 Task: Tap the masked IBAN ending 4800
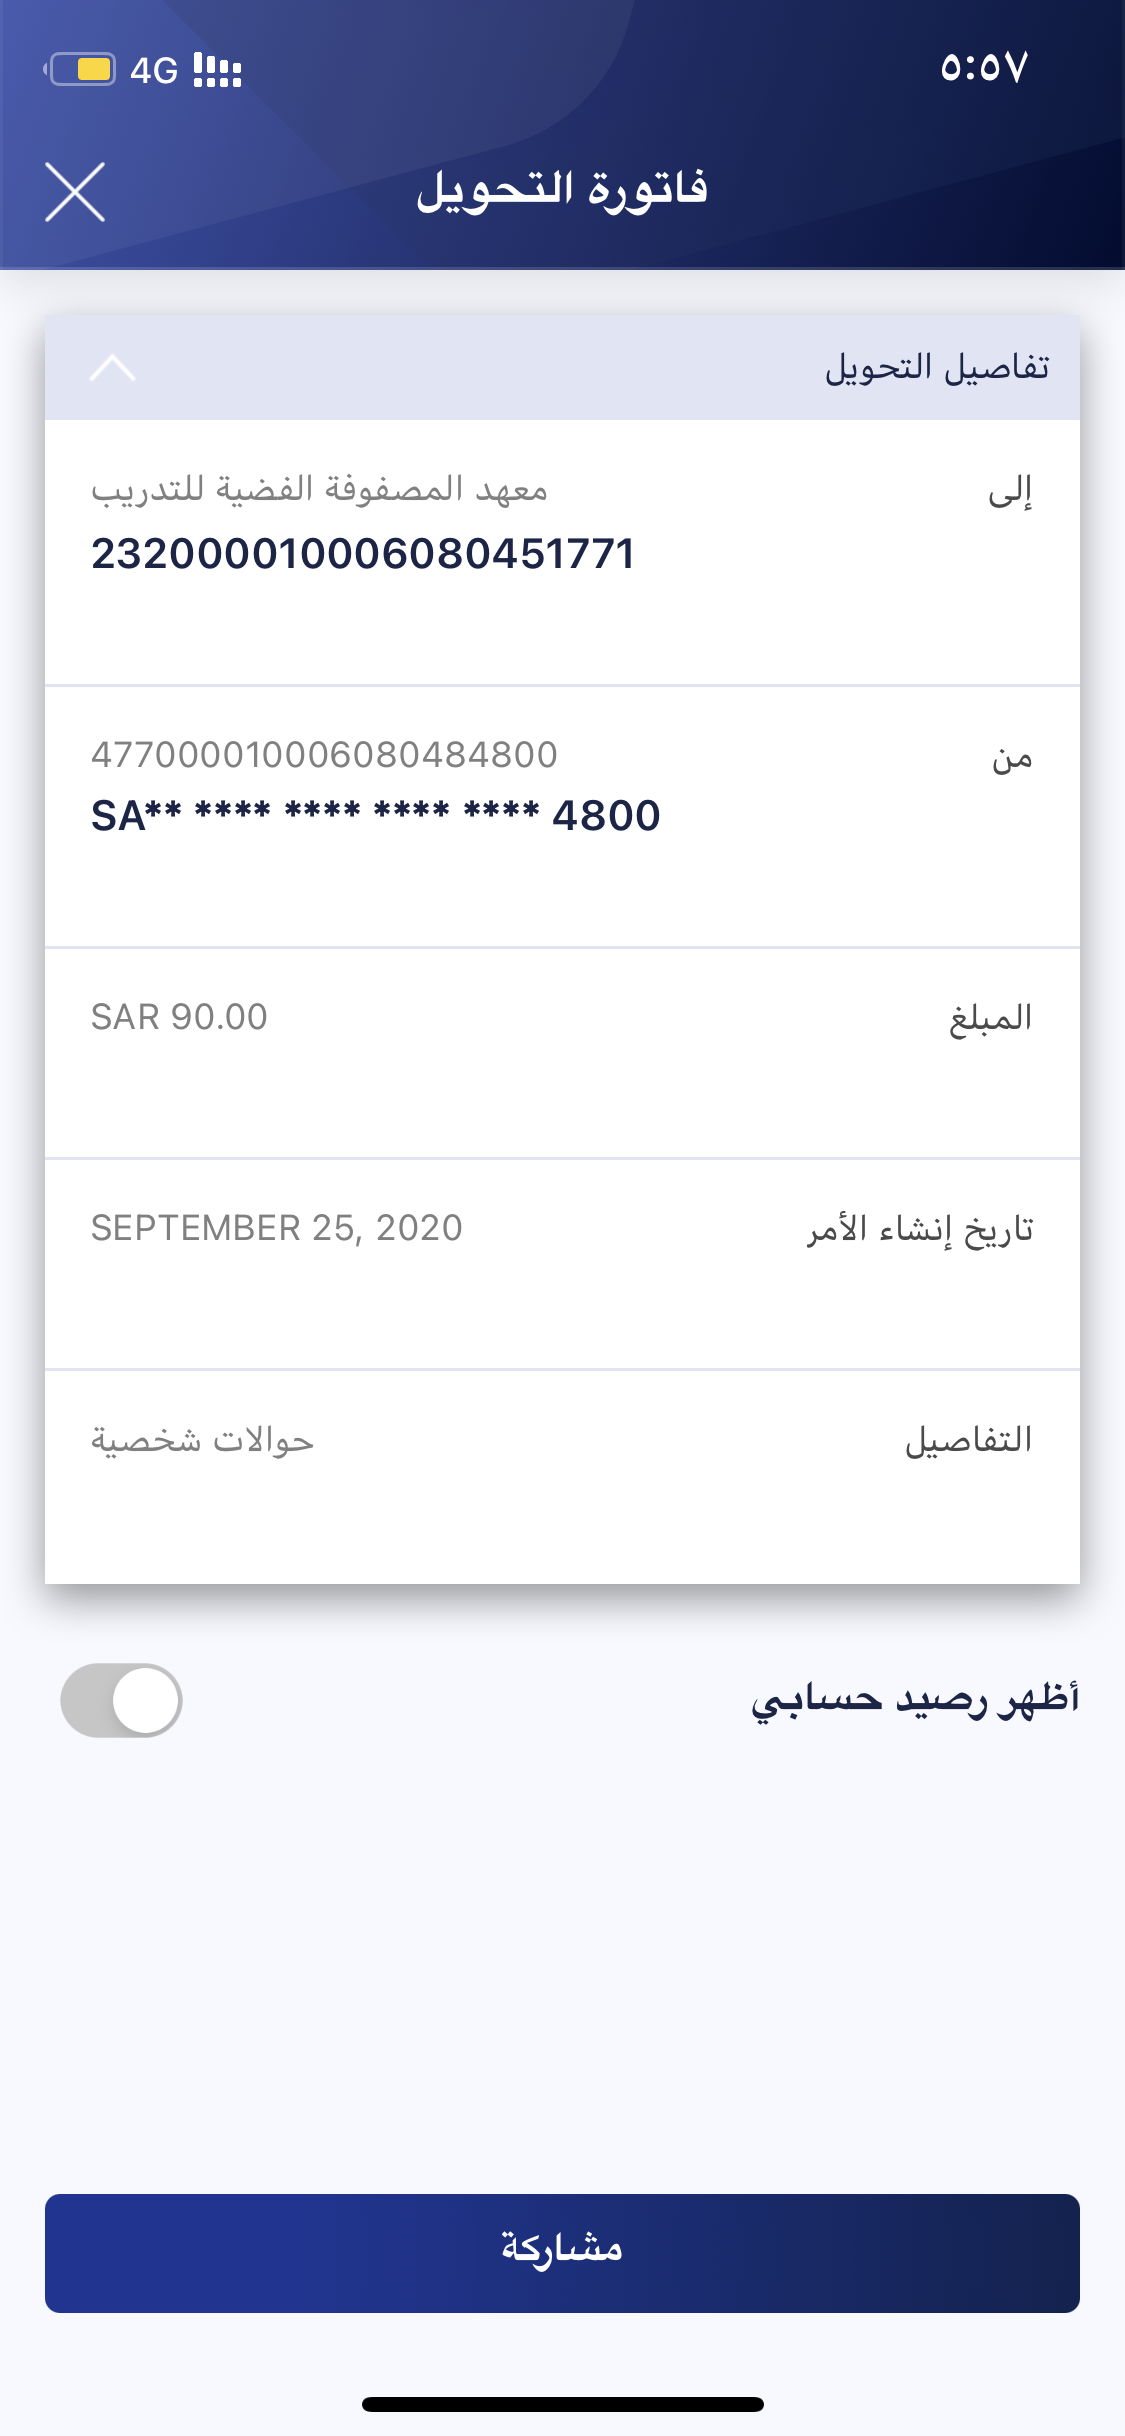[x=376, y=816]
